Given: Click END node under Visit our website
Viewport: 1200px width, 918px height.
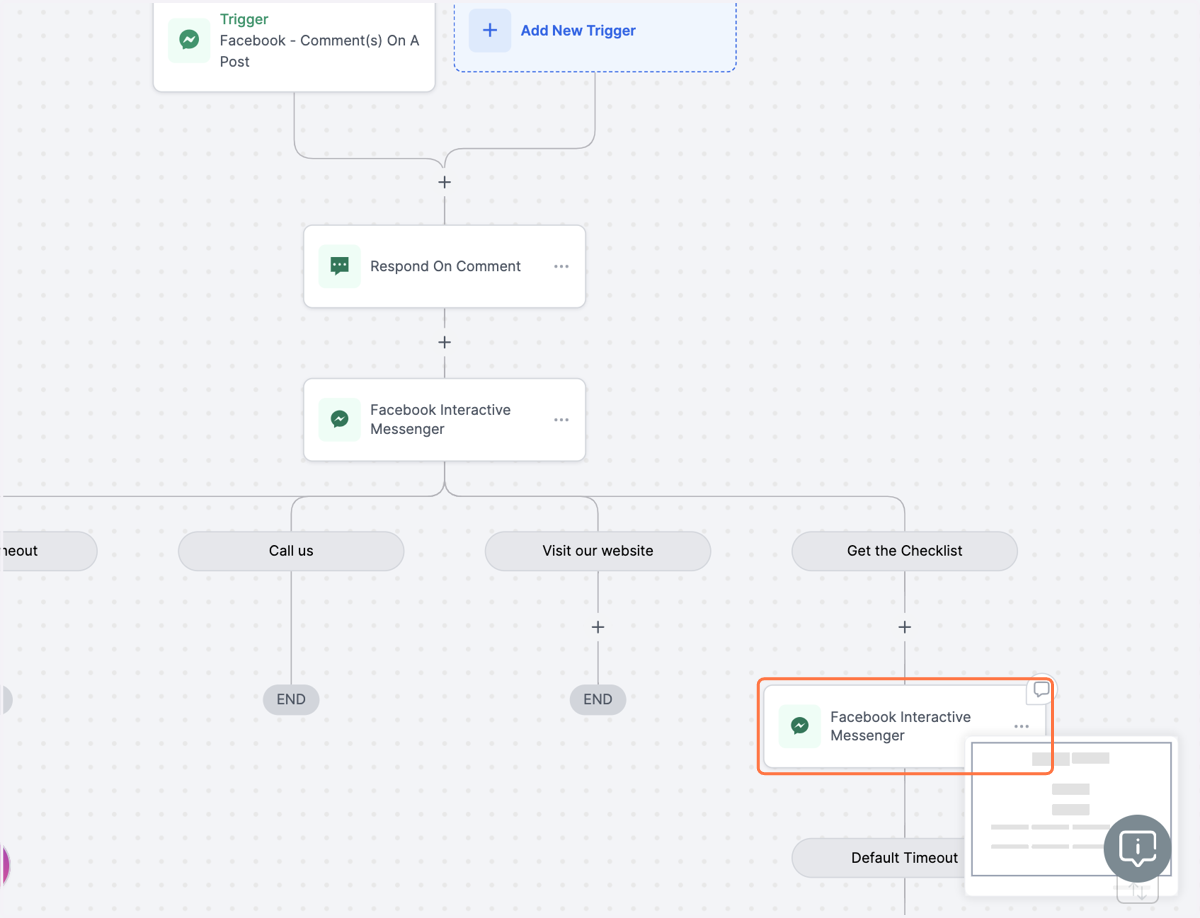Looking at the screenshot, I should [x=598, y=699].
